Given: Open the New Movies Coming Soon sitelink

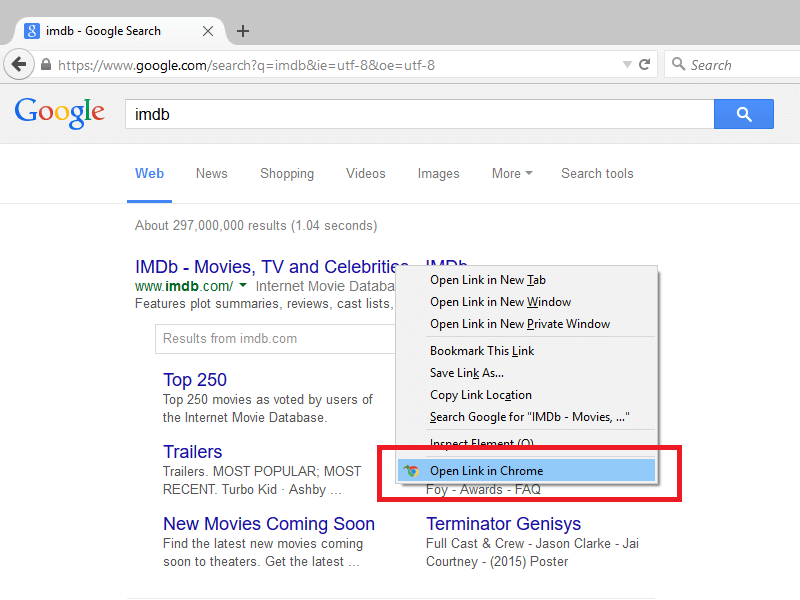Looking at the screenshot, I should point(269,523).
